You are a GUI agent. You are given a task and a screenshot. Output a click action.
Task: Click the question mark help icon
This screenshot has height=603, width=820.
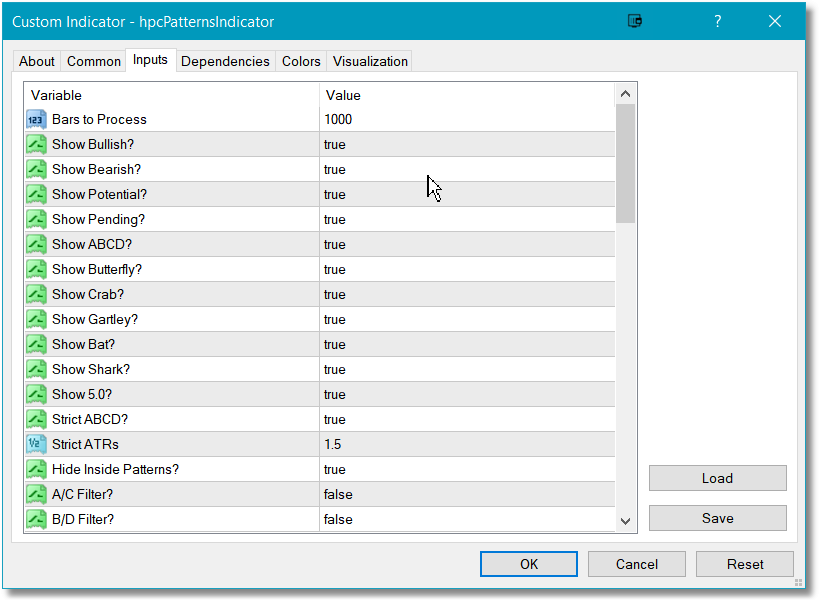tap(718, 21)
